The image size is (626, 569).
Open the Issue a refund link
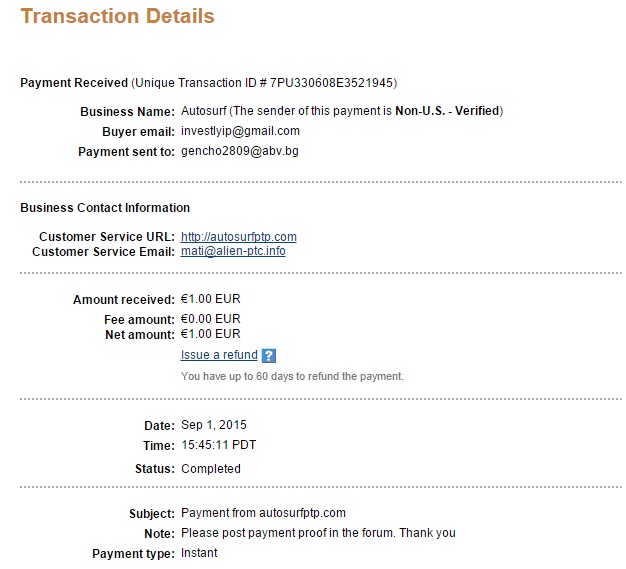pos(219,355)
